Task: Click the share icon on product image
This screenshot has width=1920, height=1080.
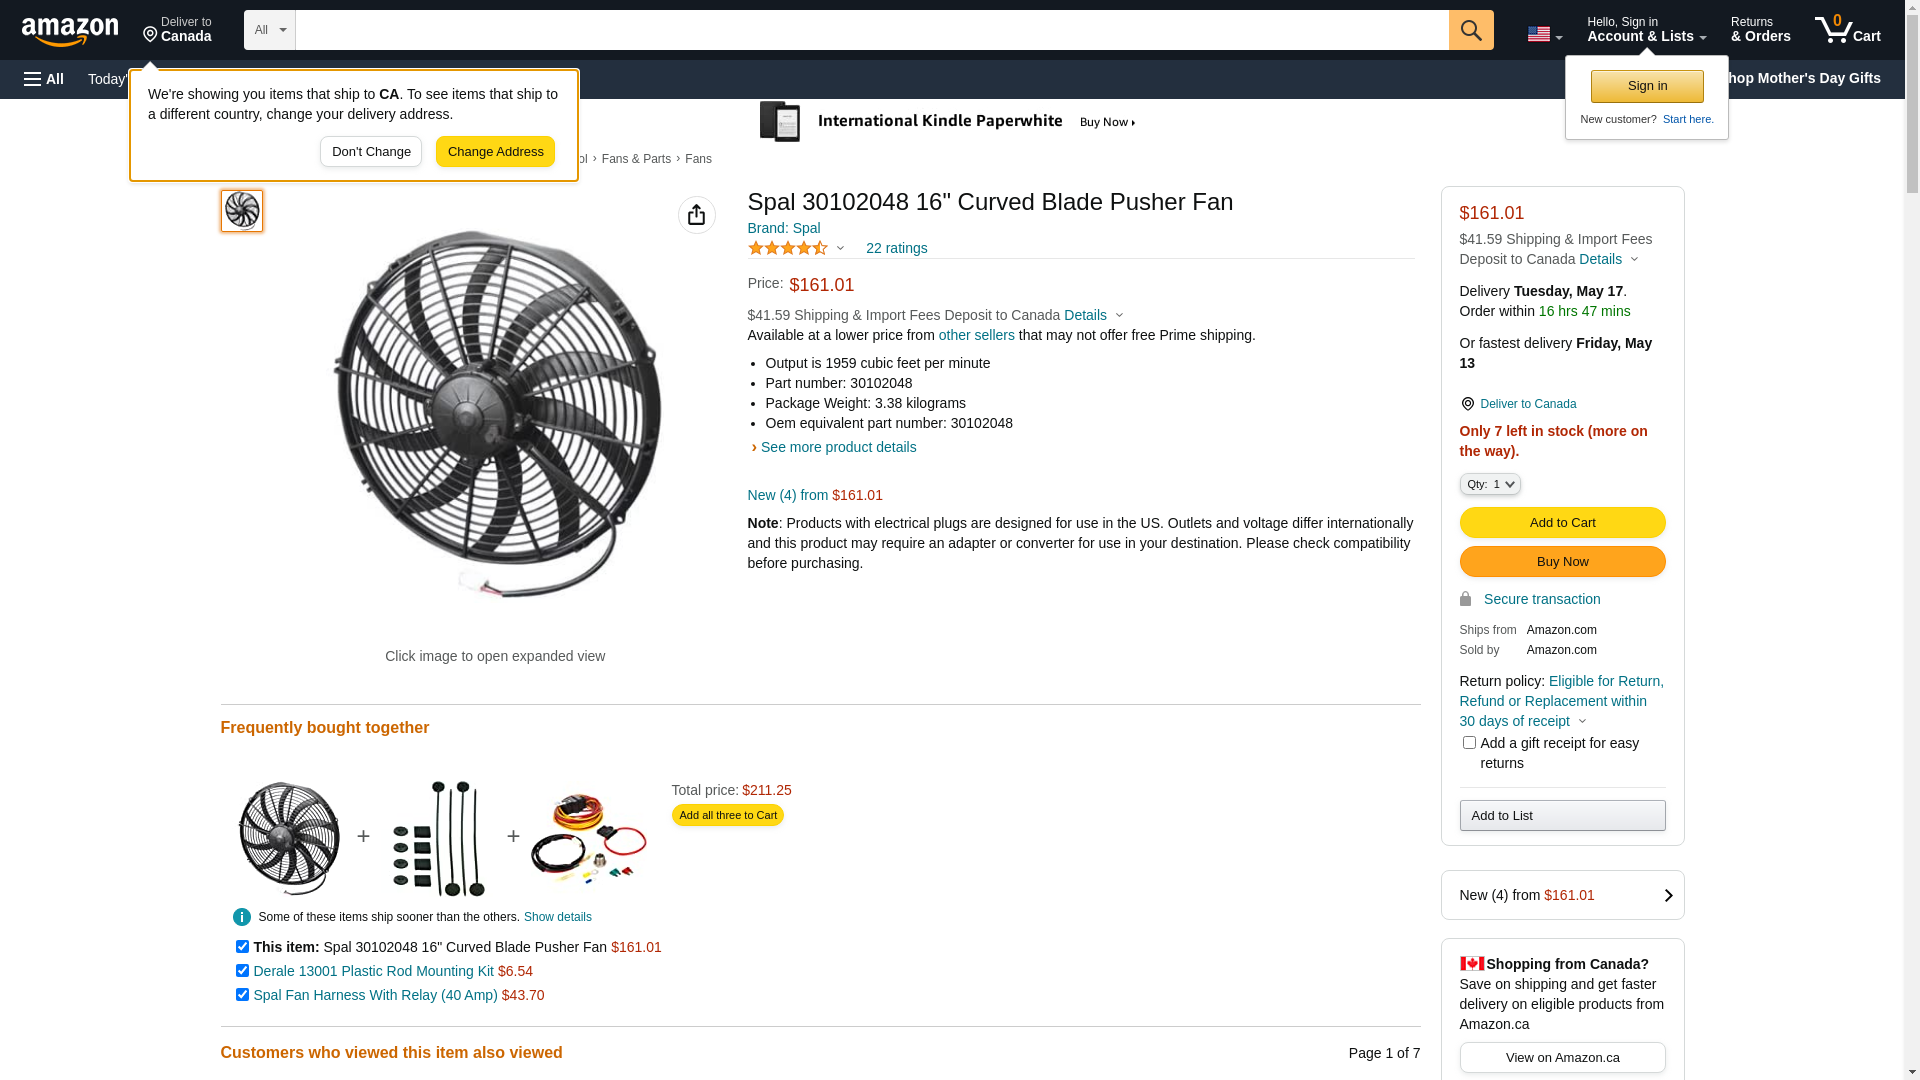Action: click(697, 215)
